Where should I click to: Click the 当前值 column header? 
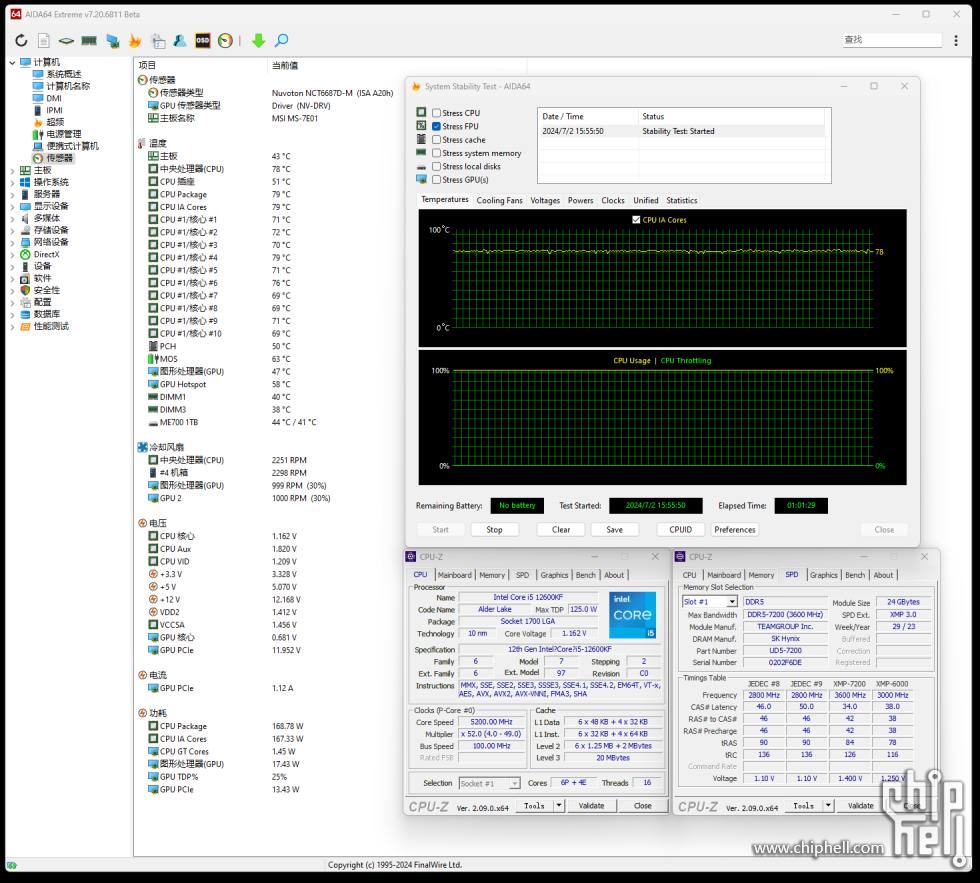(x=285, y=65)
